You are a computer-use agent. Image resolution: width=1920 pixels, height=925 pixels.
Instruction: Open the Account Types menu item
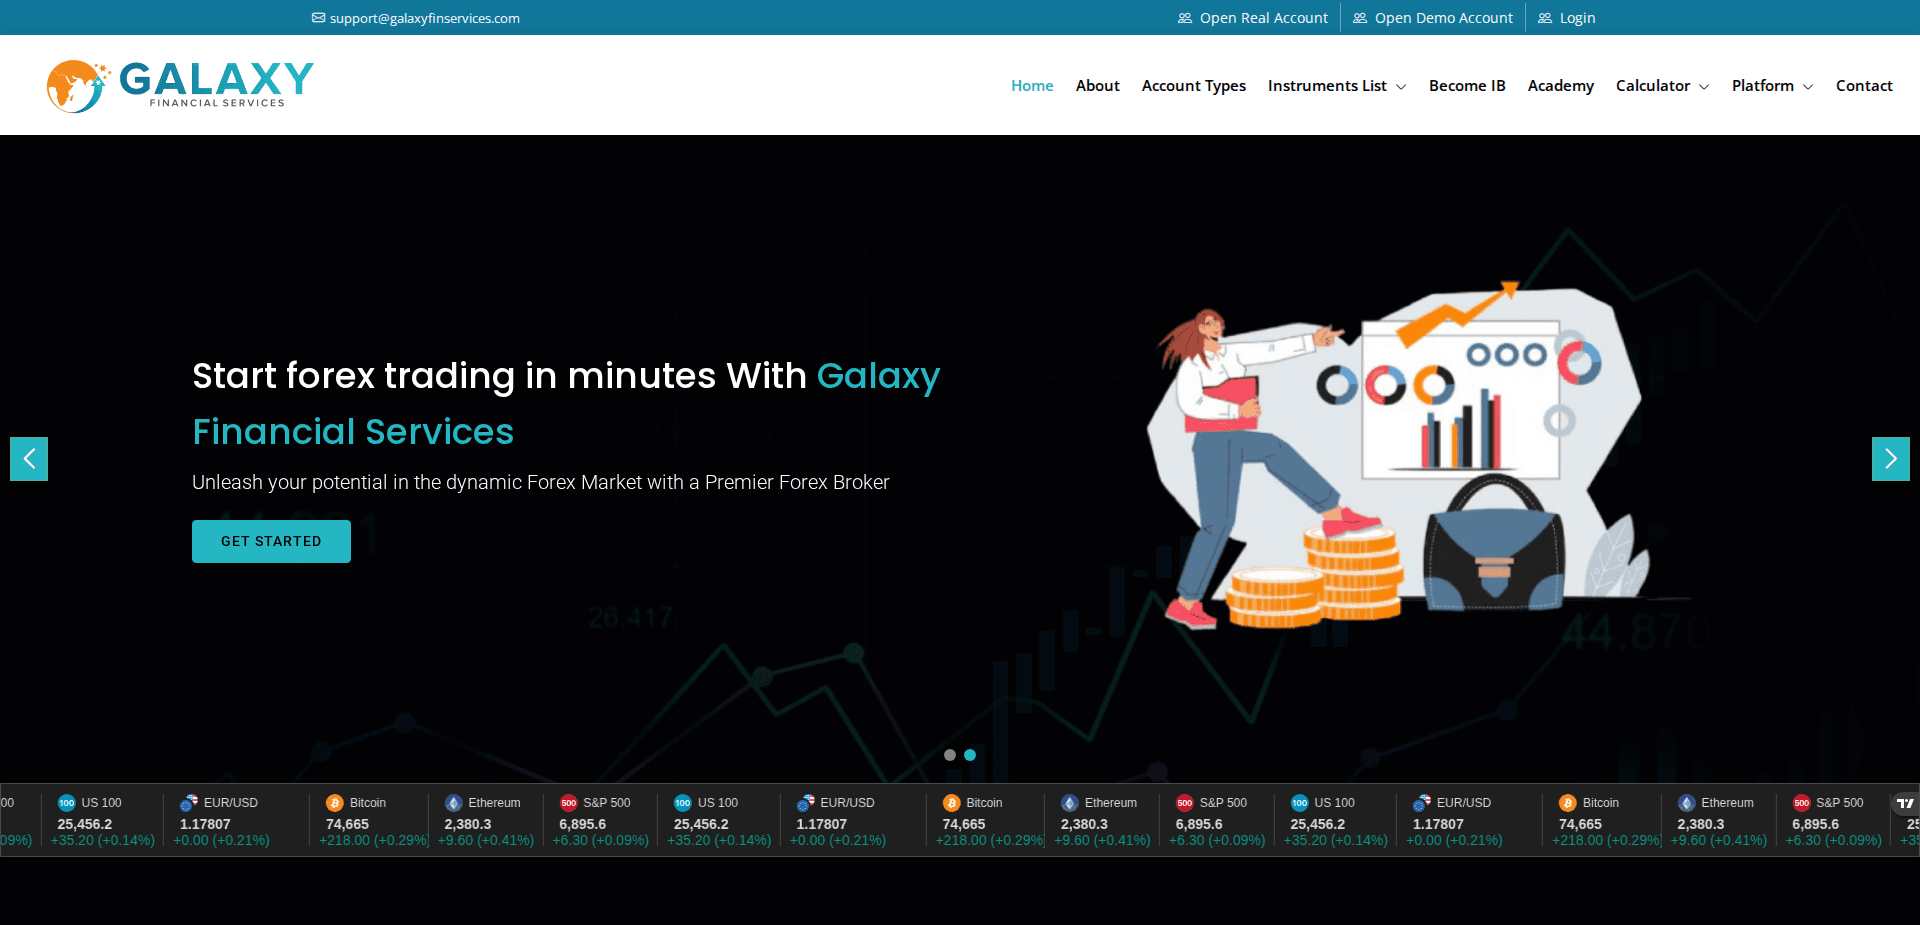[1193, 86]
